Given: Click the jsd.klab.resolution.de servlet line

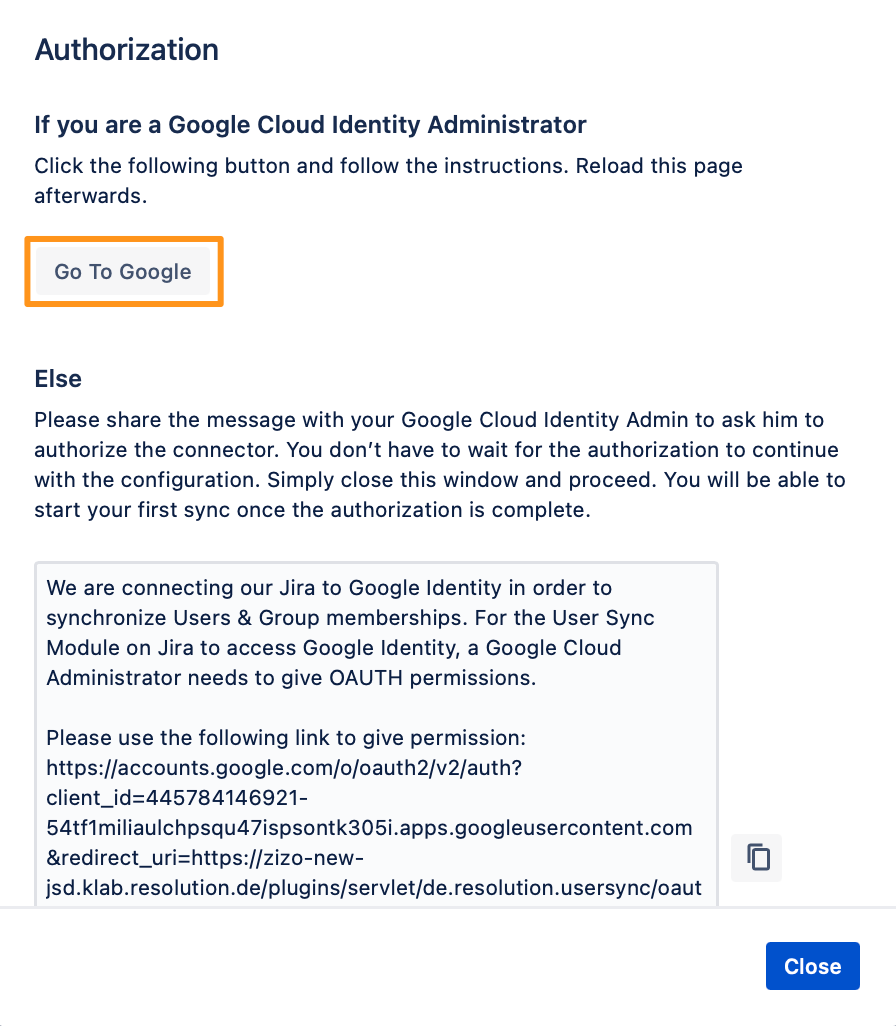Looking at the screenshot, I should point(374,887).
